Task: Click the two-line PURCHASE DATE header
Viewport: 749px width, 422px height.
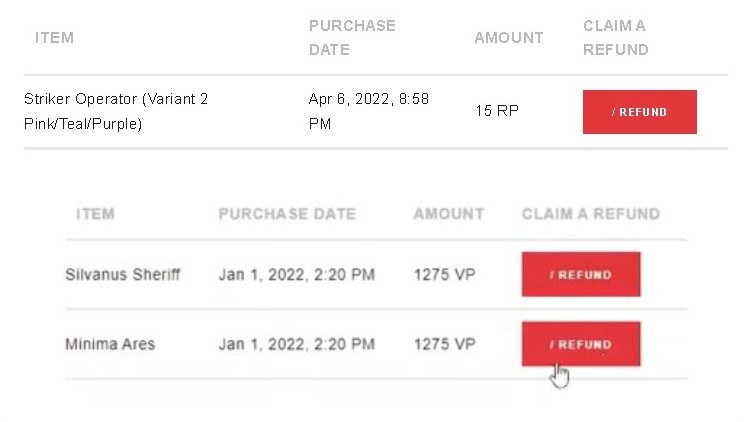Action: point(353,37)
